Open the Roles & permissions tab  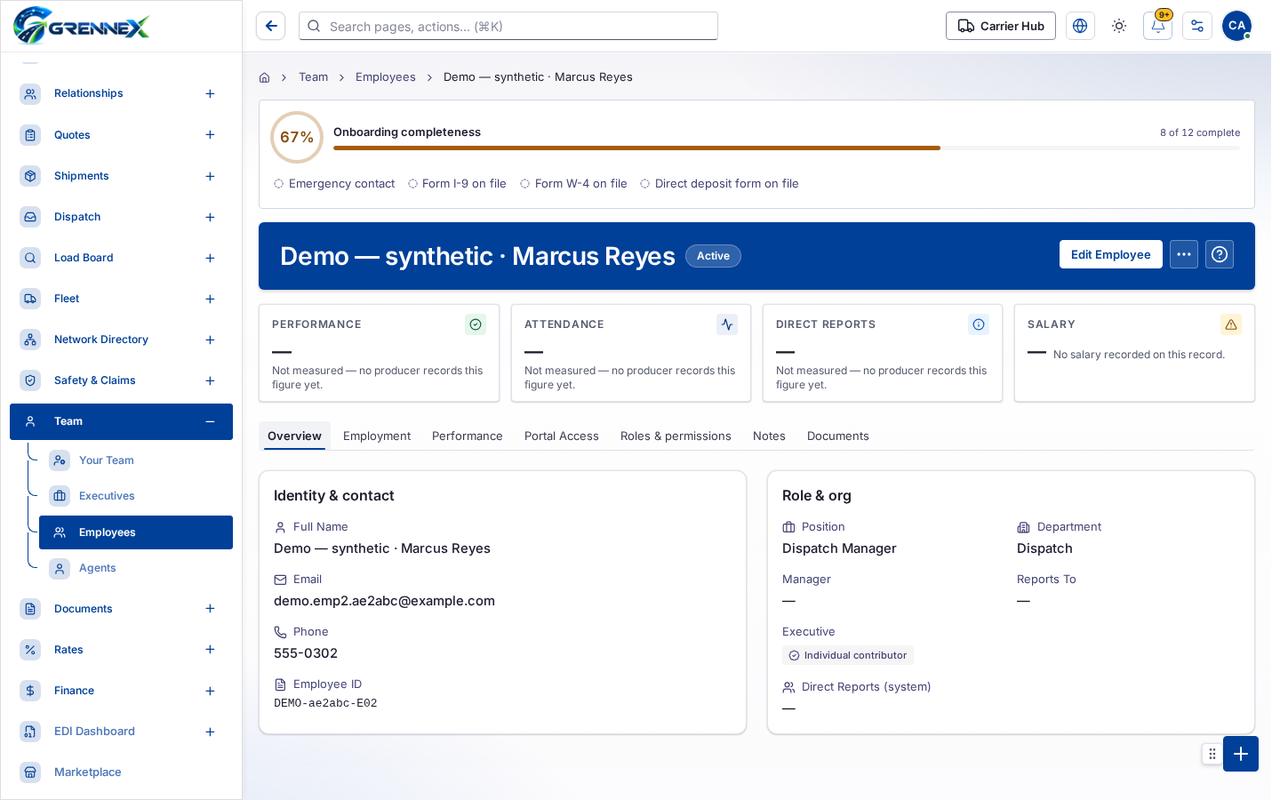676,436
